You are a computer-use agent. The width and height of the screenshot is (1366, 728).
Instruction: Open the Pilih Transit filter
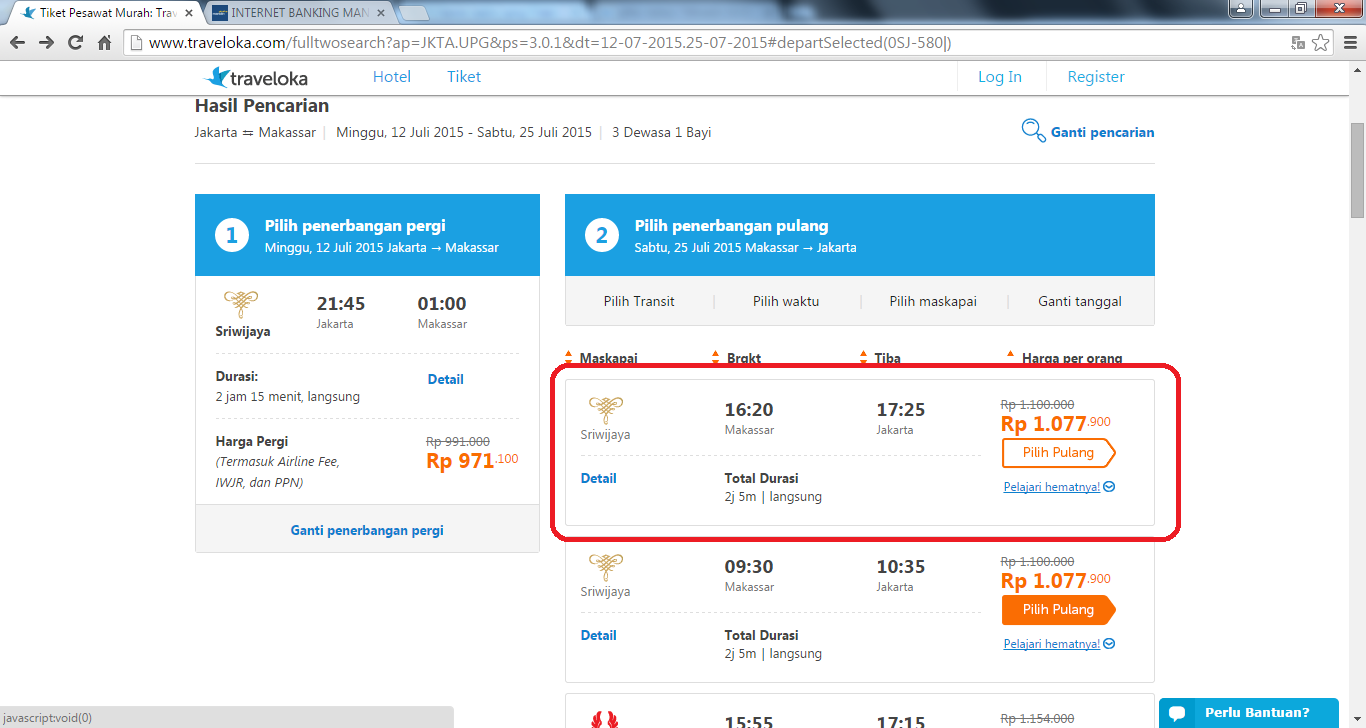639,301
